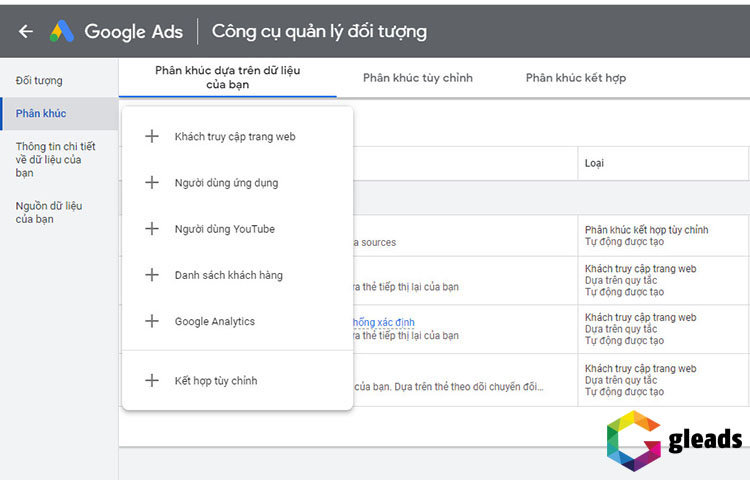The width and height of the screenshot is (750, 480).
Task: Select Khách truy cập trang web menu option
Action: pos(238,136)
